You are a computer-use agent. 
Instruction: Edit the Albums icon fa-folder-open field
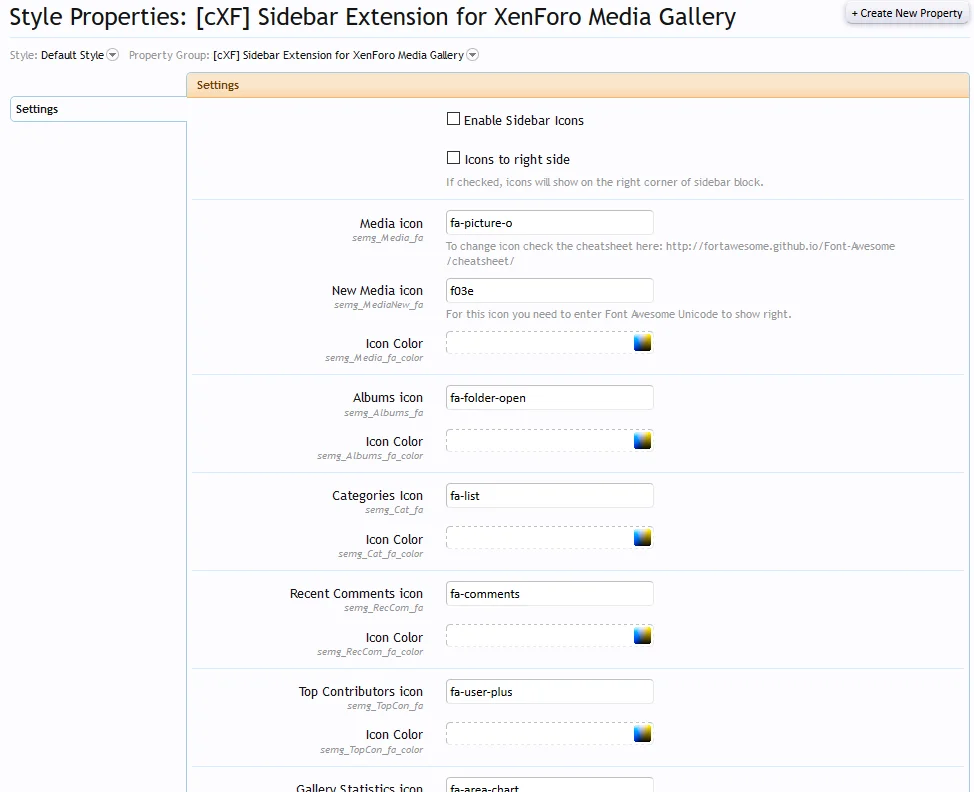tap(549, 398)
